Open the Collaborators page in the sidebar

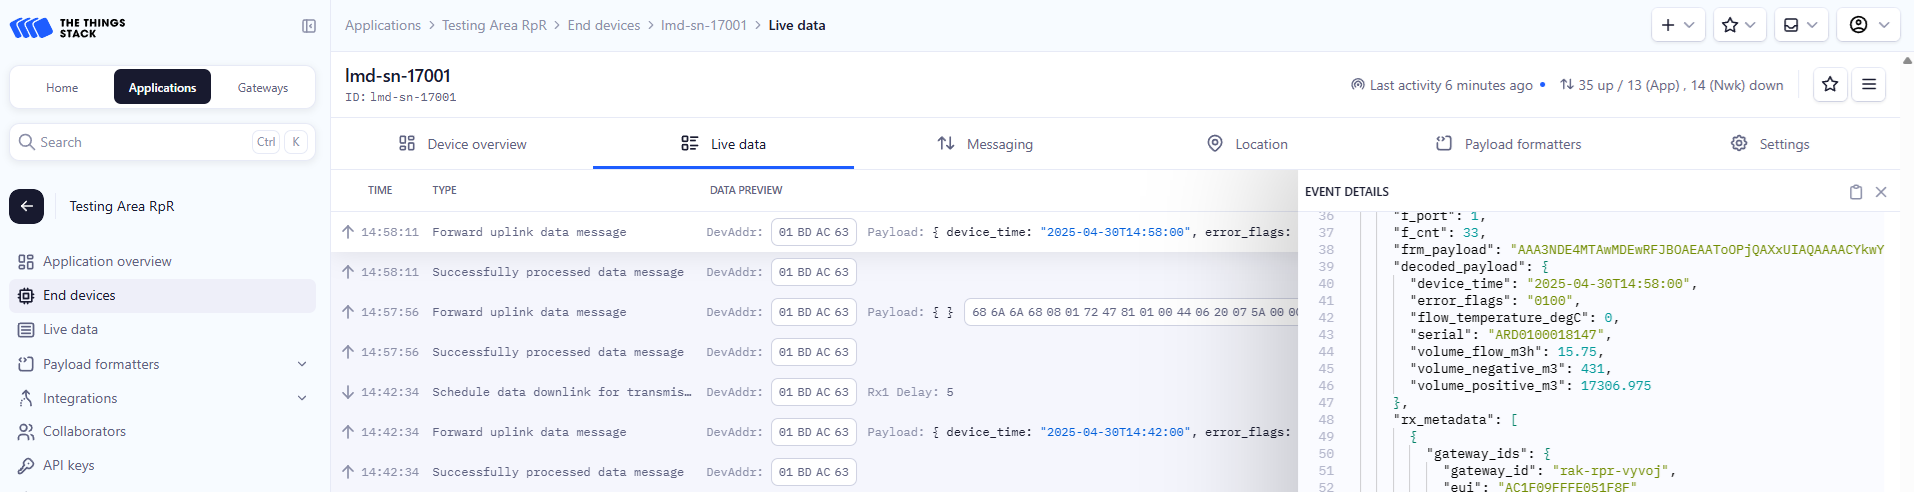pos(84,432)
